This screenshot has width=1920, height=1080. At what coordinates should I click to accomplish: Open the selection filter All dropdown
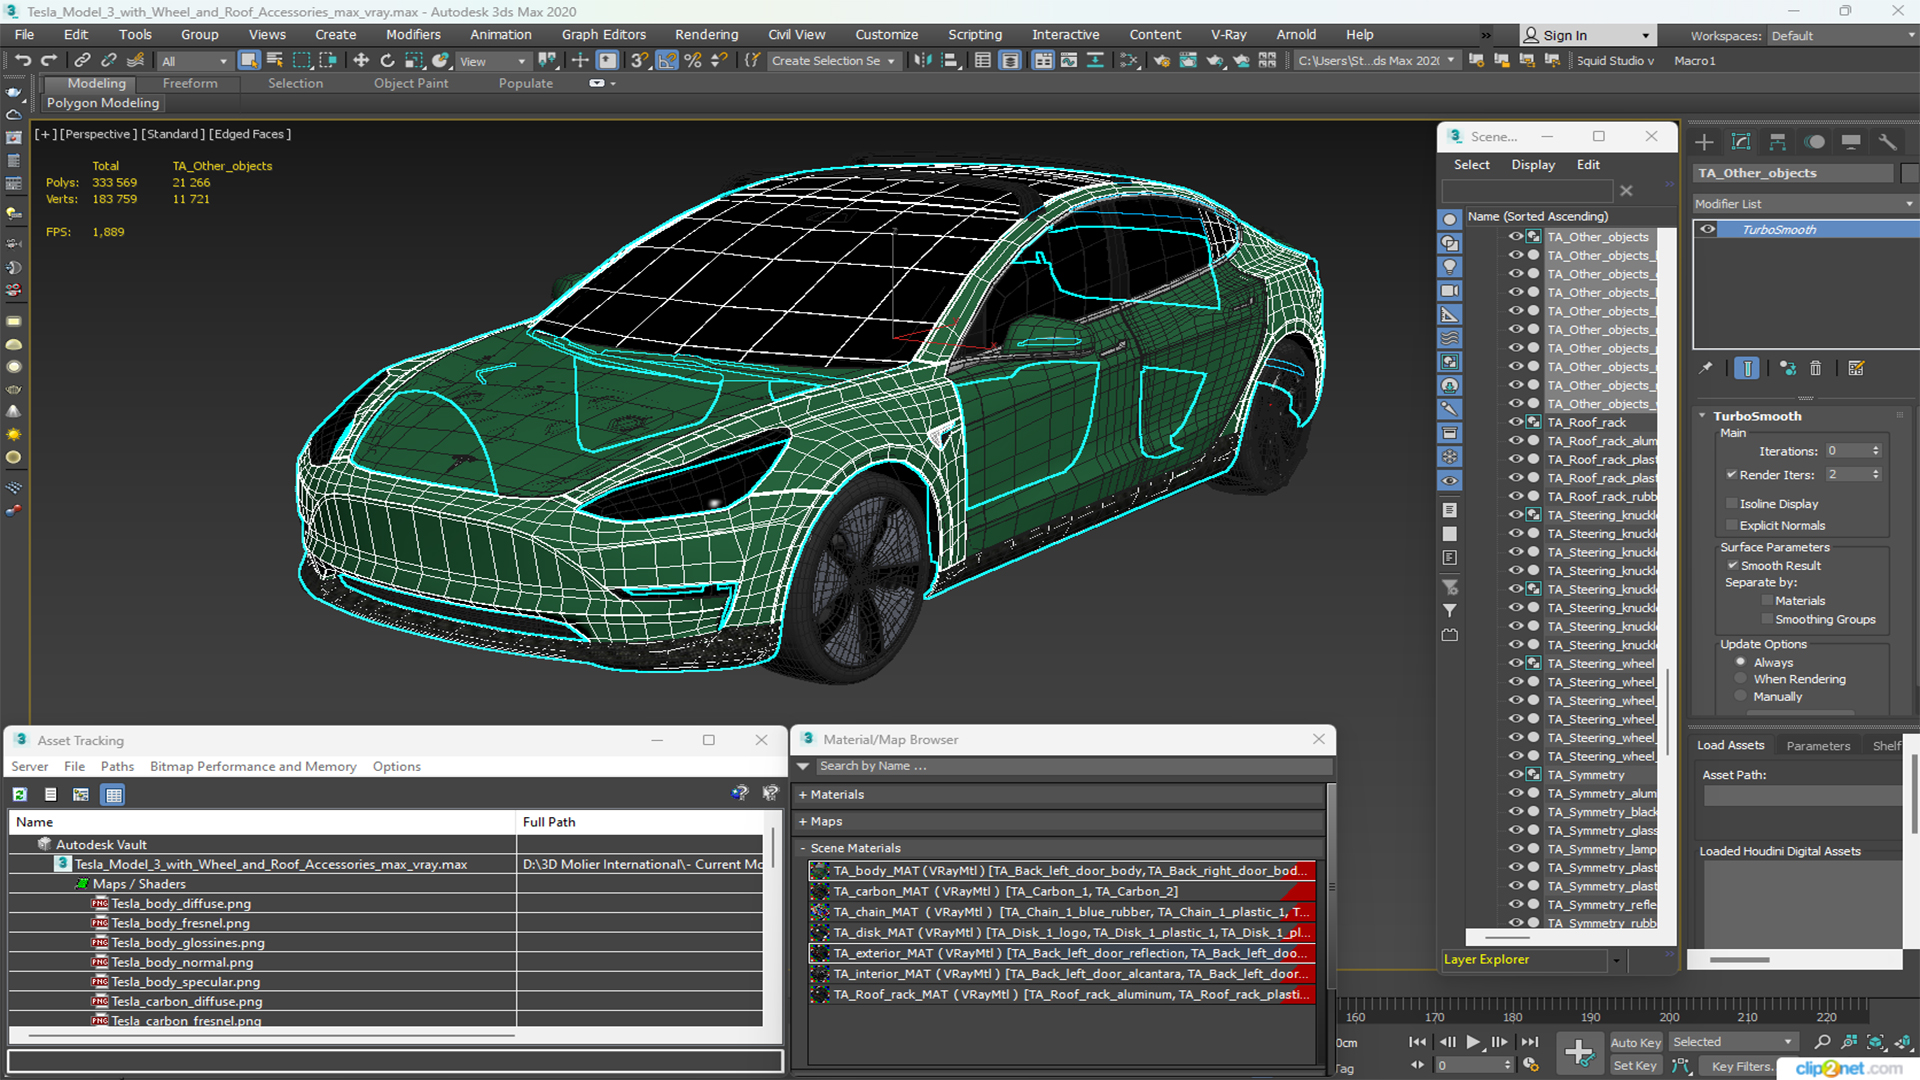tap(194, 61)
